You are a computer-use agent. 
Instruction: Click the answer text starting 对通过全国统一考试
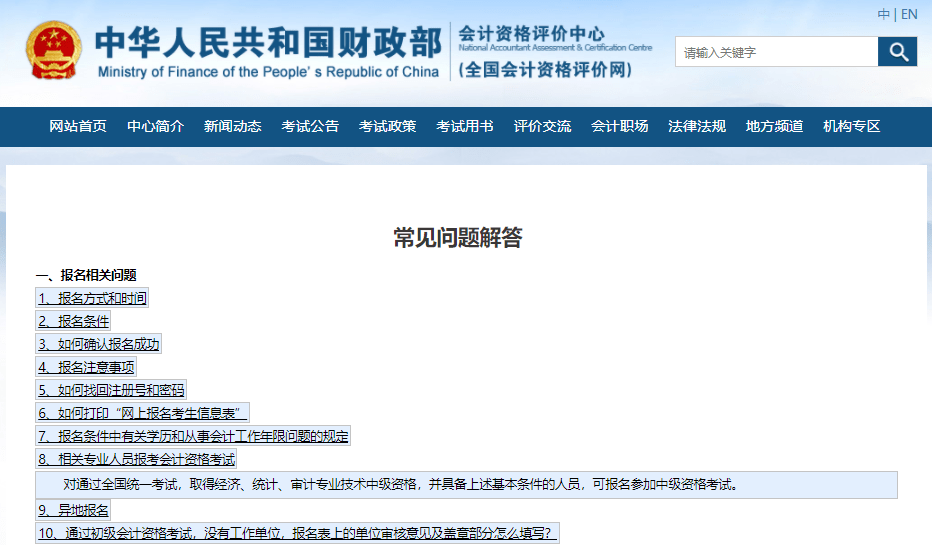[401, 484]
